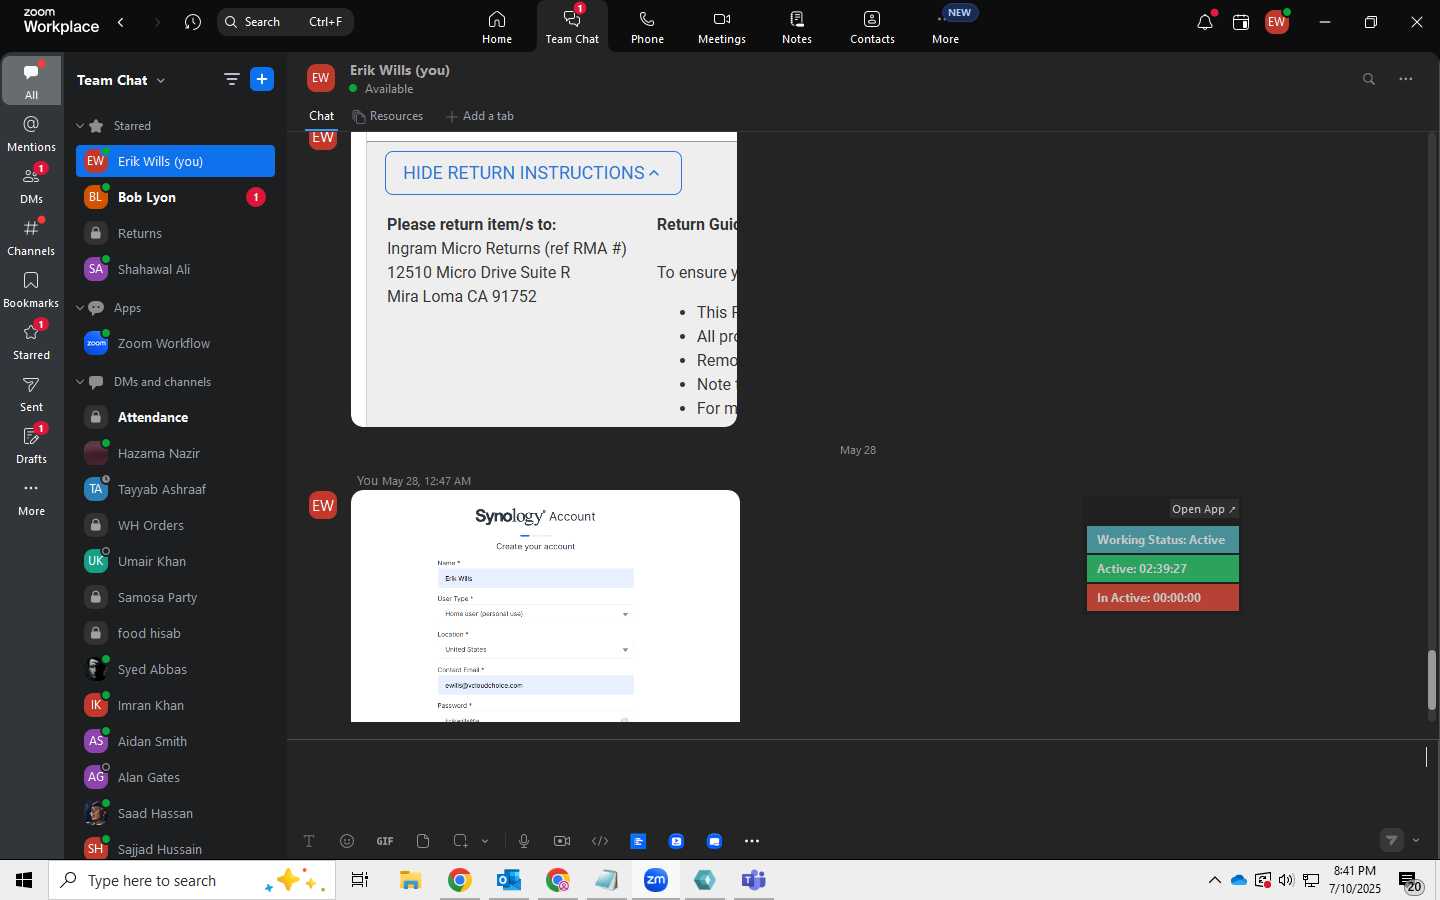Switch to the Phone tab
Image resolution: width=1440 pixels, height=900 pixels.
tap(647, 27)
